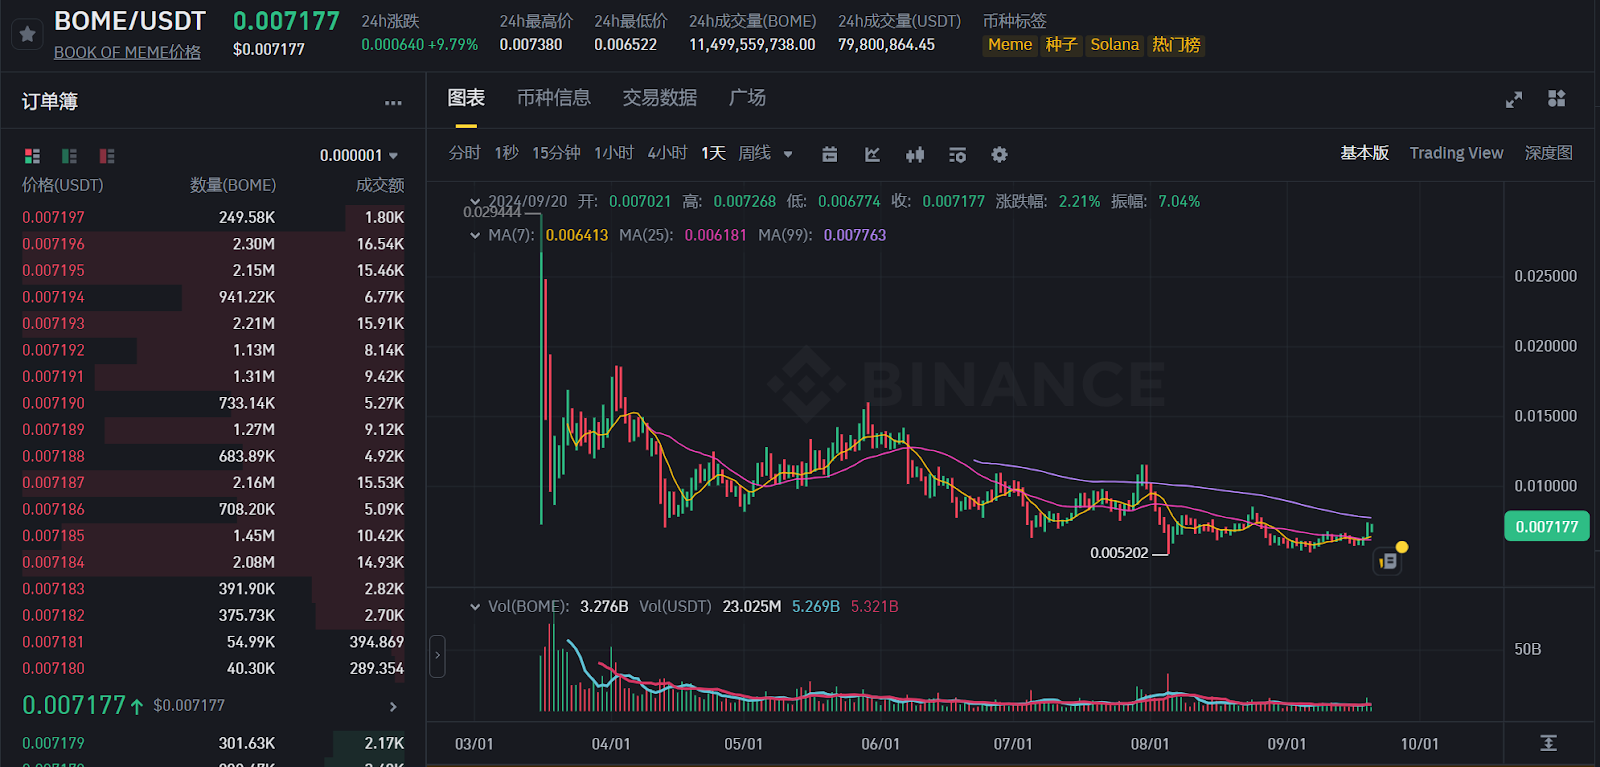
Task: Show only sell orders in order book
Action: click(107, 156)
